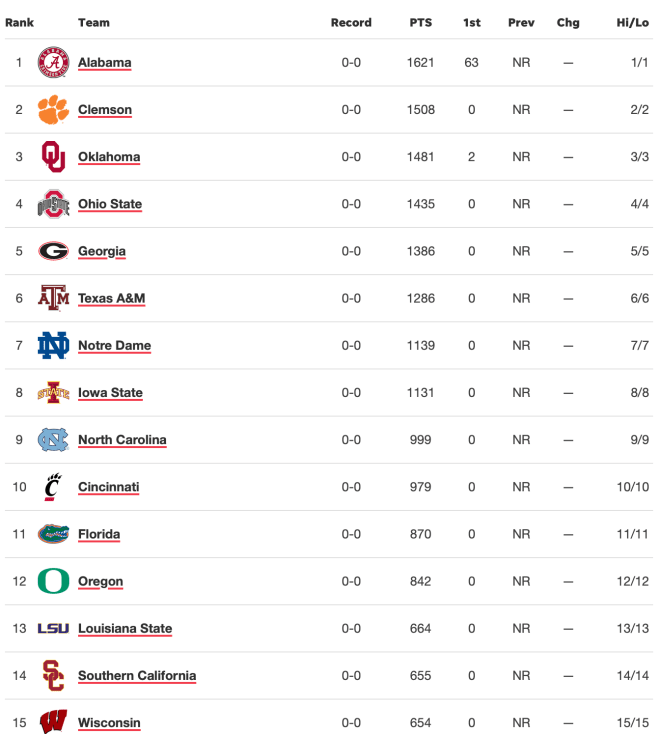Open the Notre Dame team link

point(115,345)
